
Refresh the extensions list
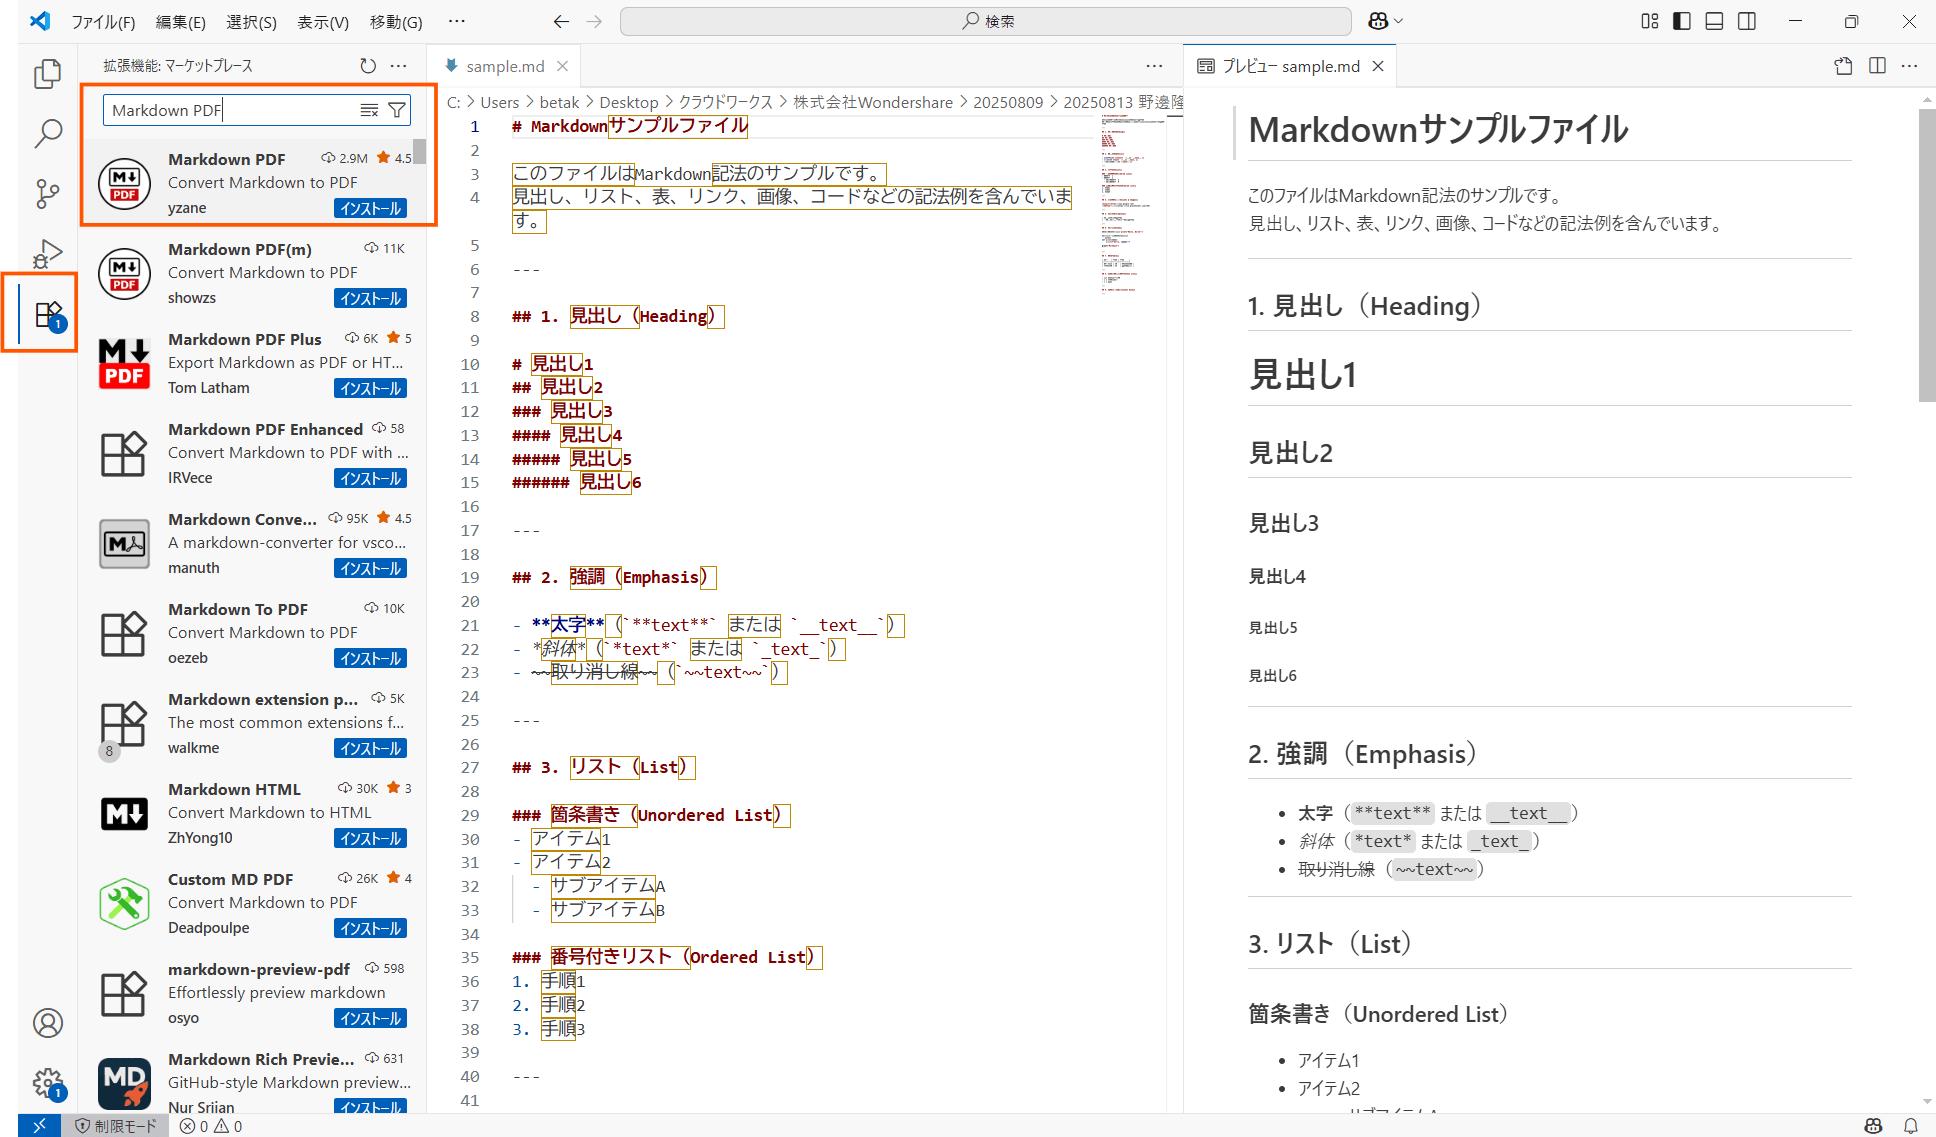click(367, 65)
